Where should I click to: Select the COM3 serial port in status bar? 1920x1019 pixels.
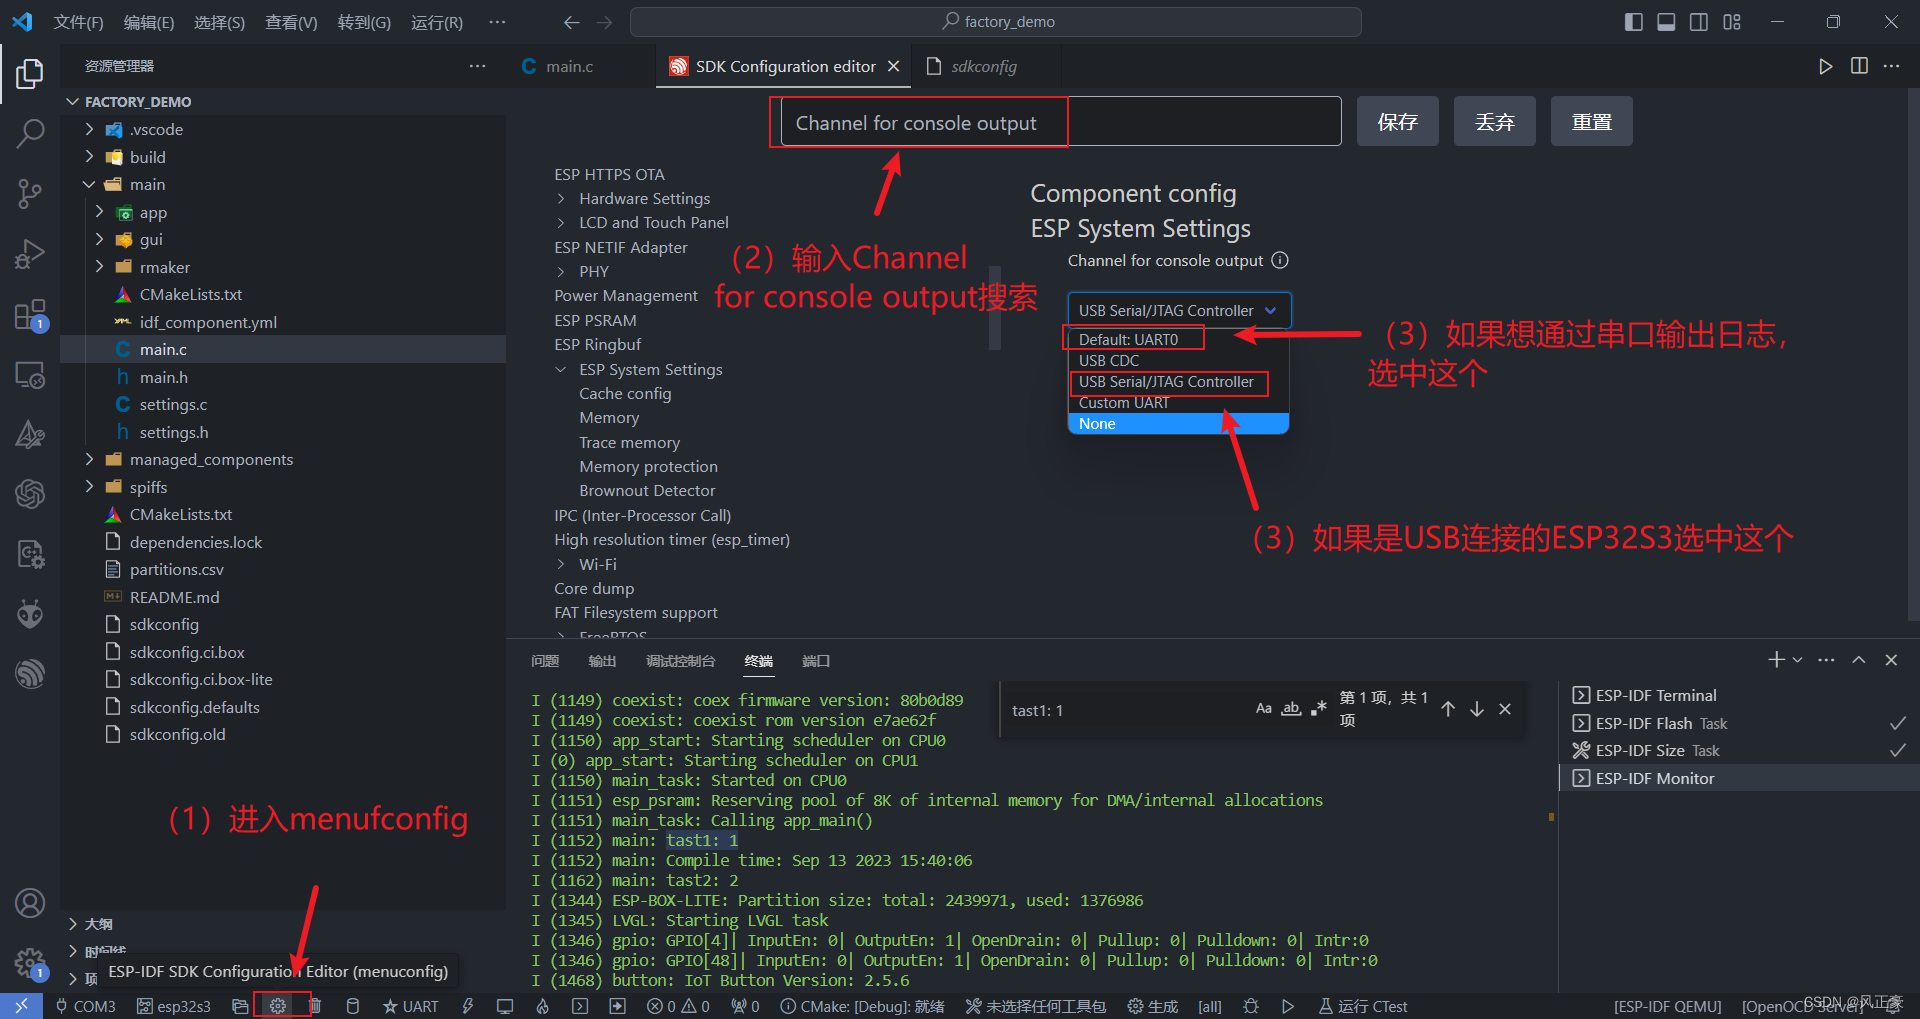[86, 1006]
